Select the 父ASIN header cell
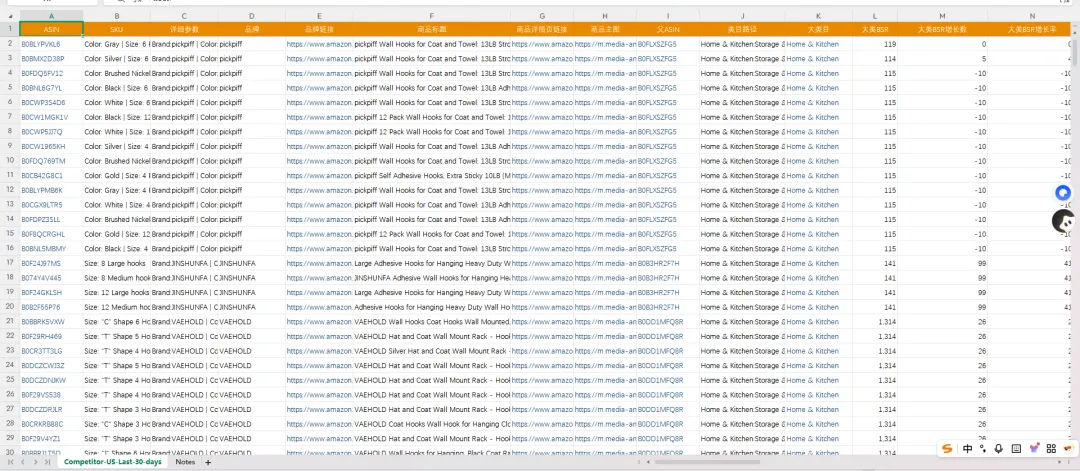This screenshot has height=471, width=1080. [x=668, y=29]
